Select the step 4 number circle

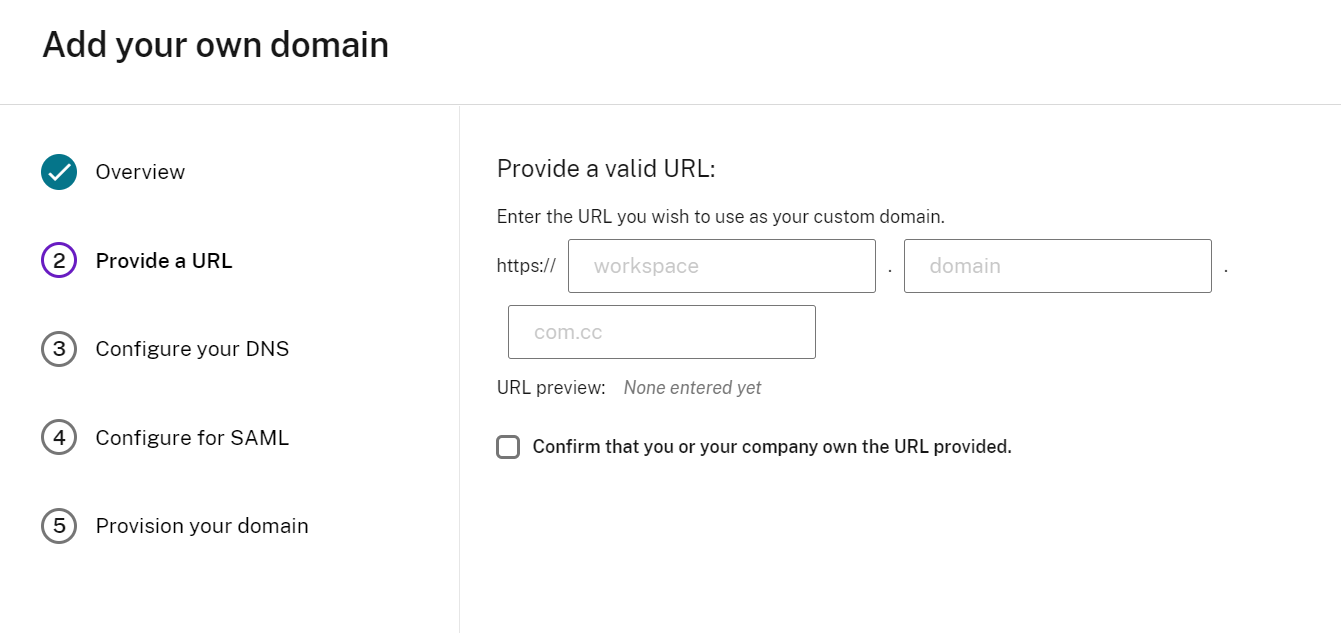tap(59, 438)
